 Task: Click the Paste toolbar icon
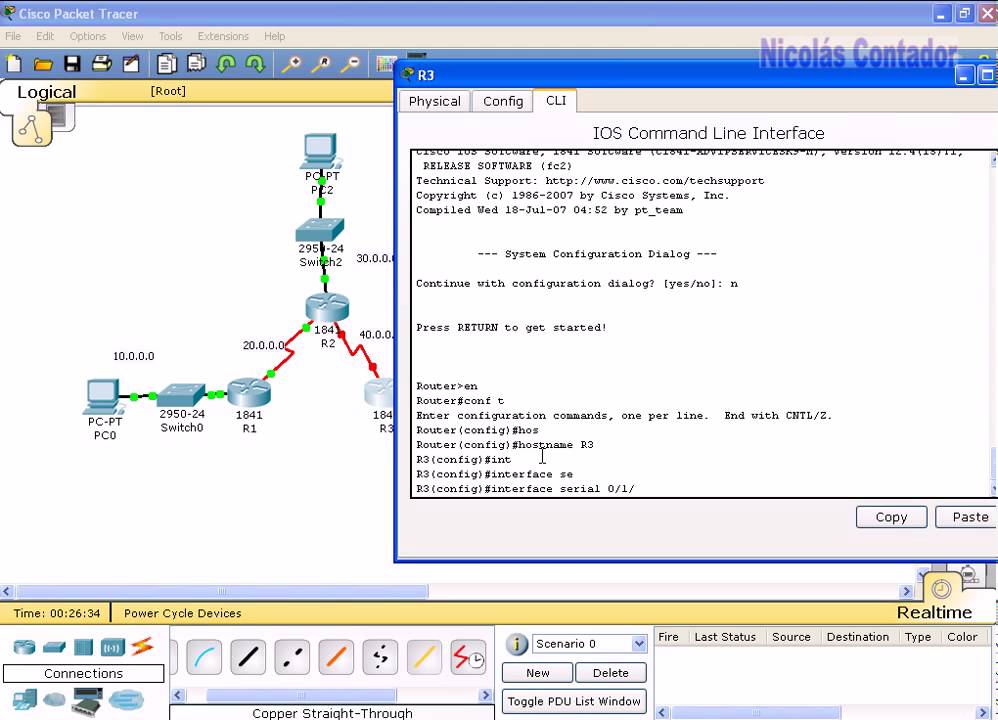click(x=197, y=63)
